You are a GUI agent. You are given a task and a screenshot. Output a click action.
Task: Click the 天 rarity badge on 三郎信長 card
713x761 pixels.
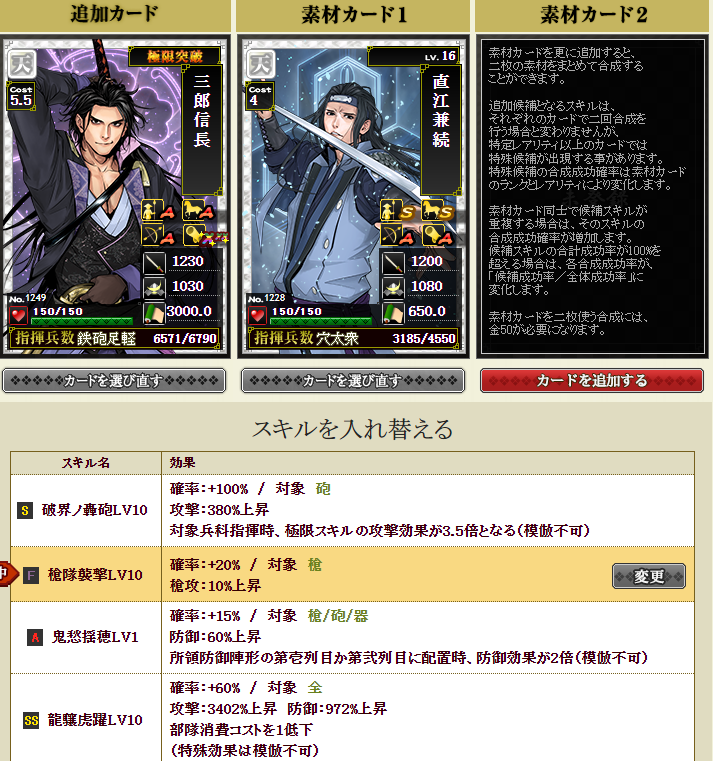click(22, 64)
